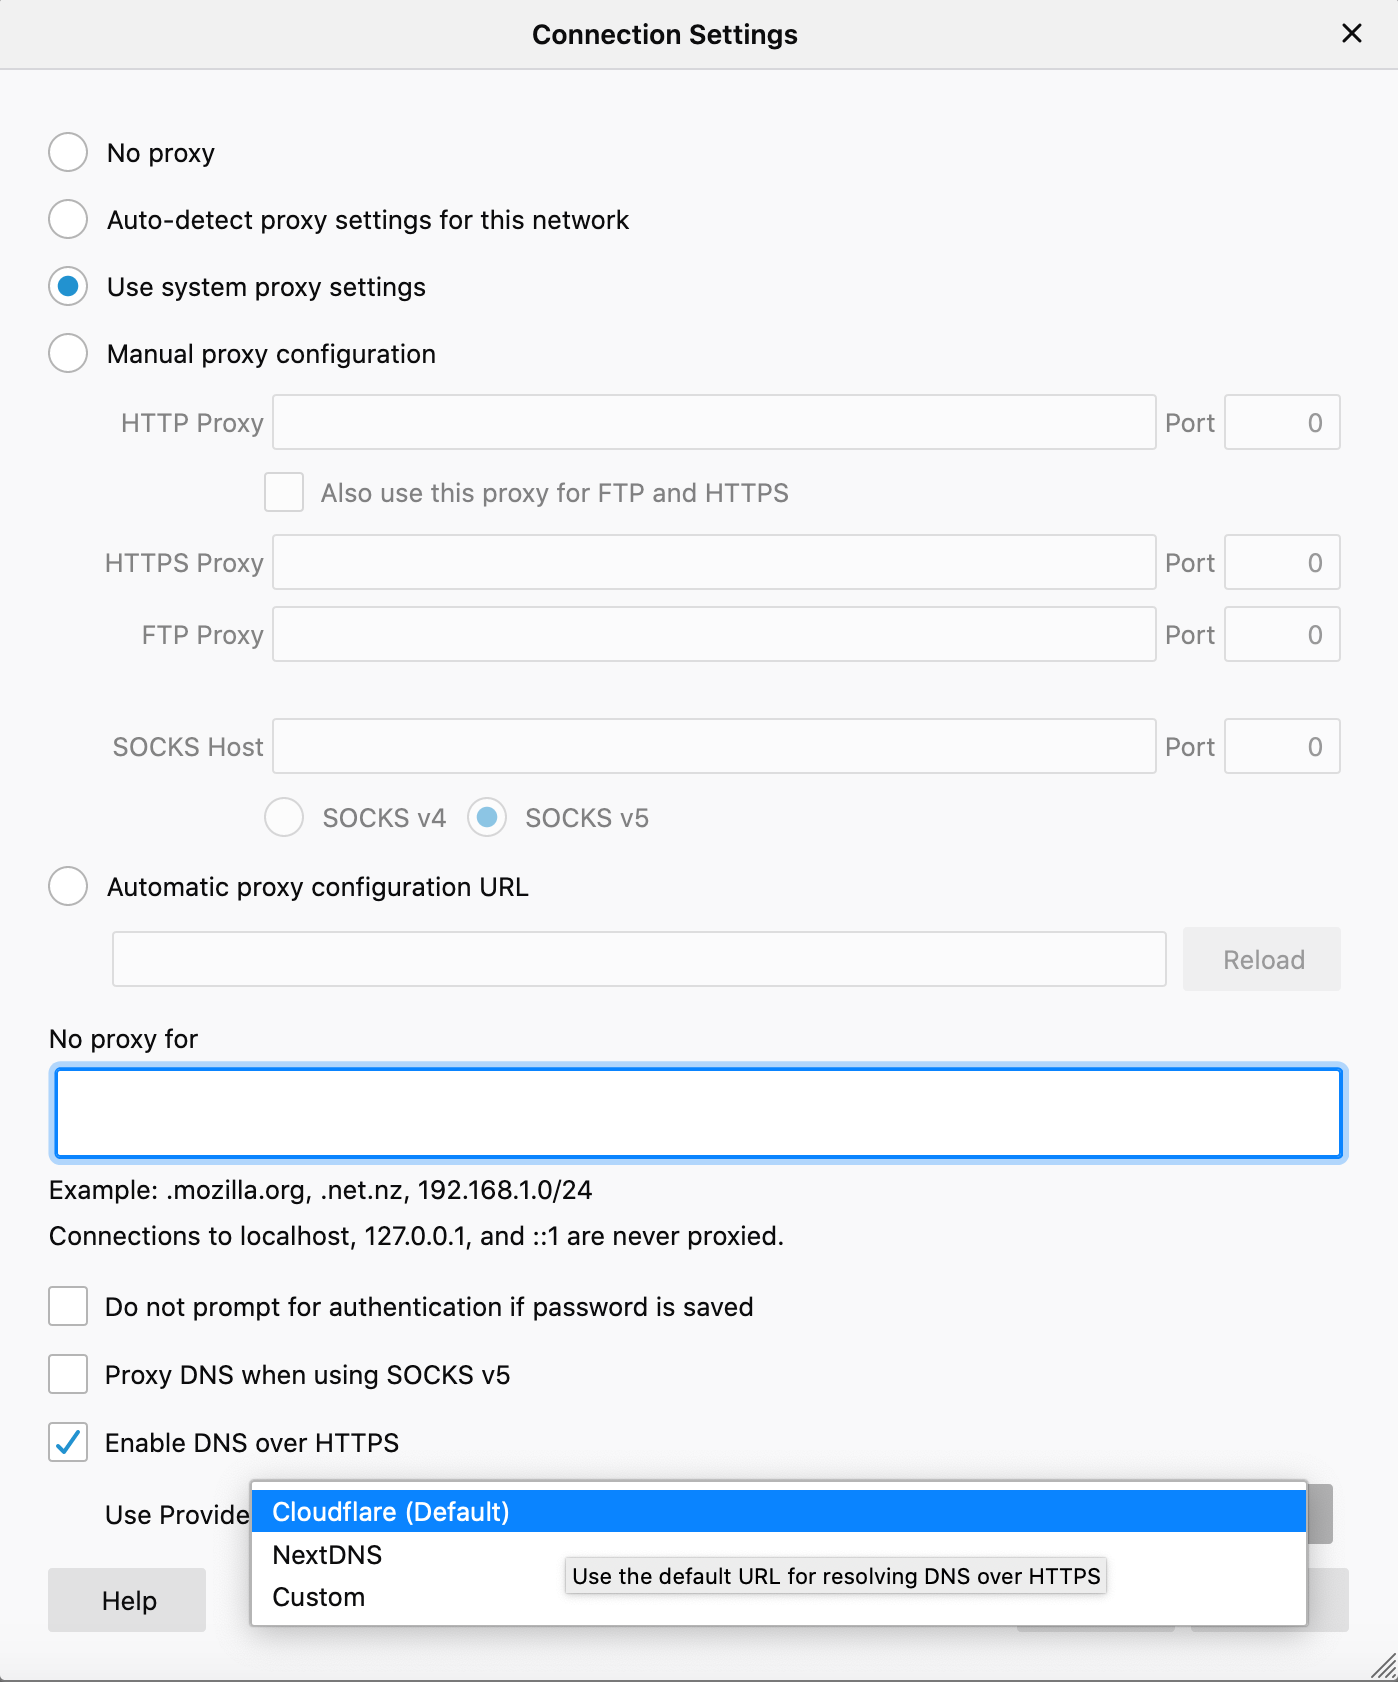Choose NextDNS in the provider dropdown
The width and height of the screenshot is (1398, 1682).
click(x=327, y=1555)
